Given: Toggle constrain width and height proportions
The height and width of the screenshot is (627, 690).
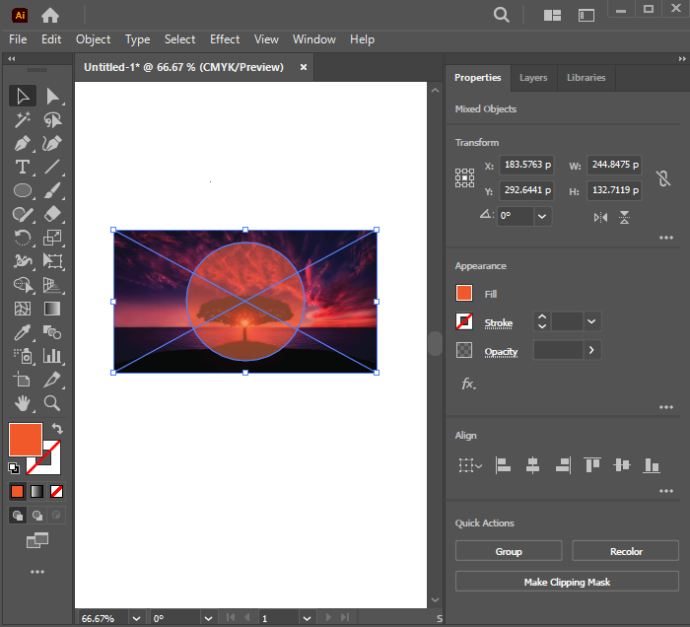Looking at the screenshot, I should 664,178.
